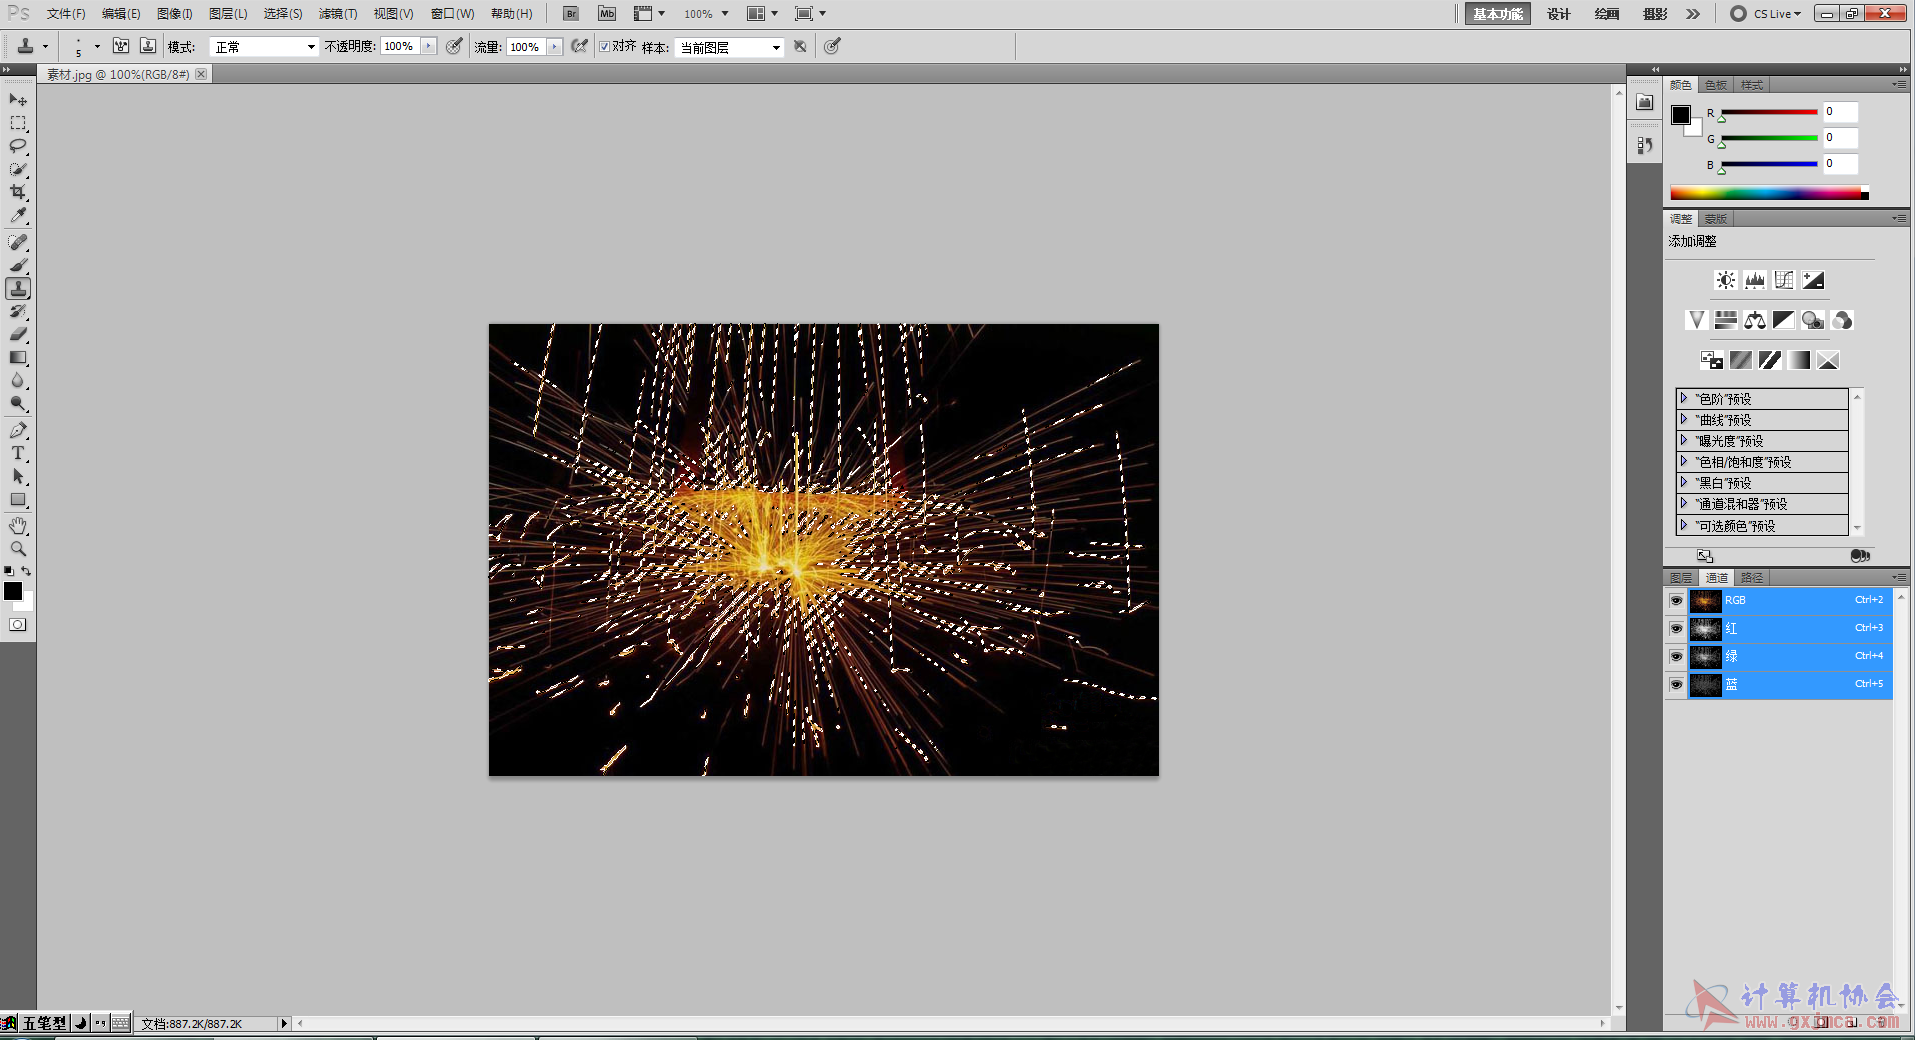Switch to the Layers panel tab
Screen dimensions: 1915x1040
tap(1681, 578)
